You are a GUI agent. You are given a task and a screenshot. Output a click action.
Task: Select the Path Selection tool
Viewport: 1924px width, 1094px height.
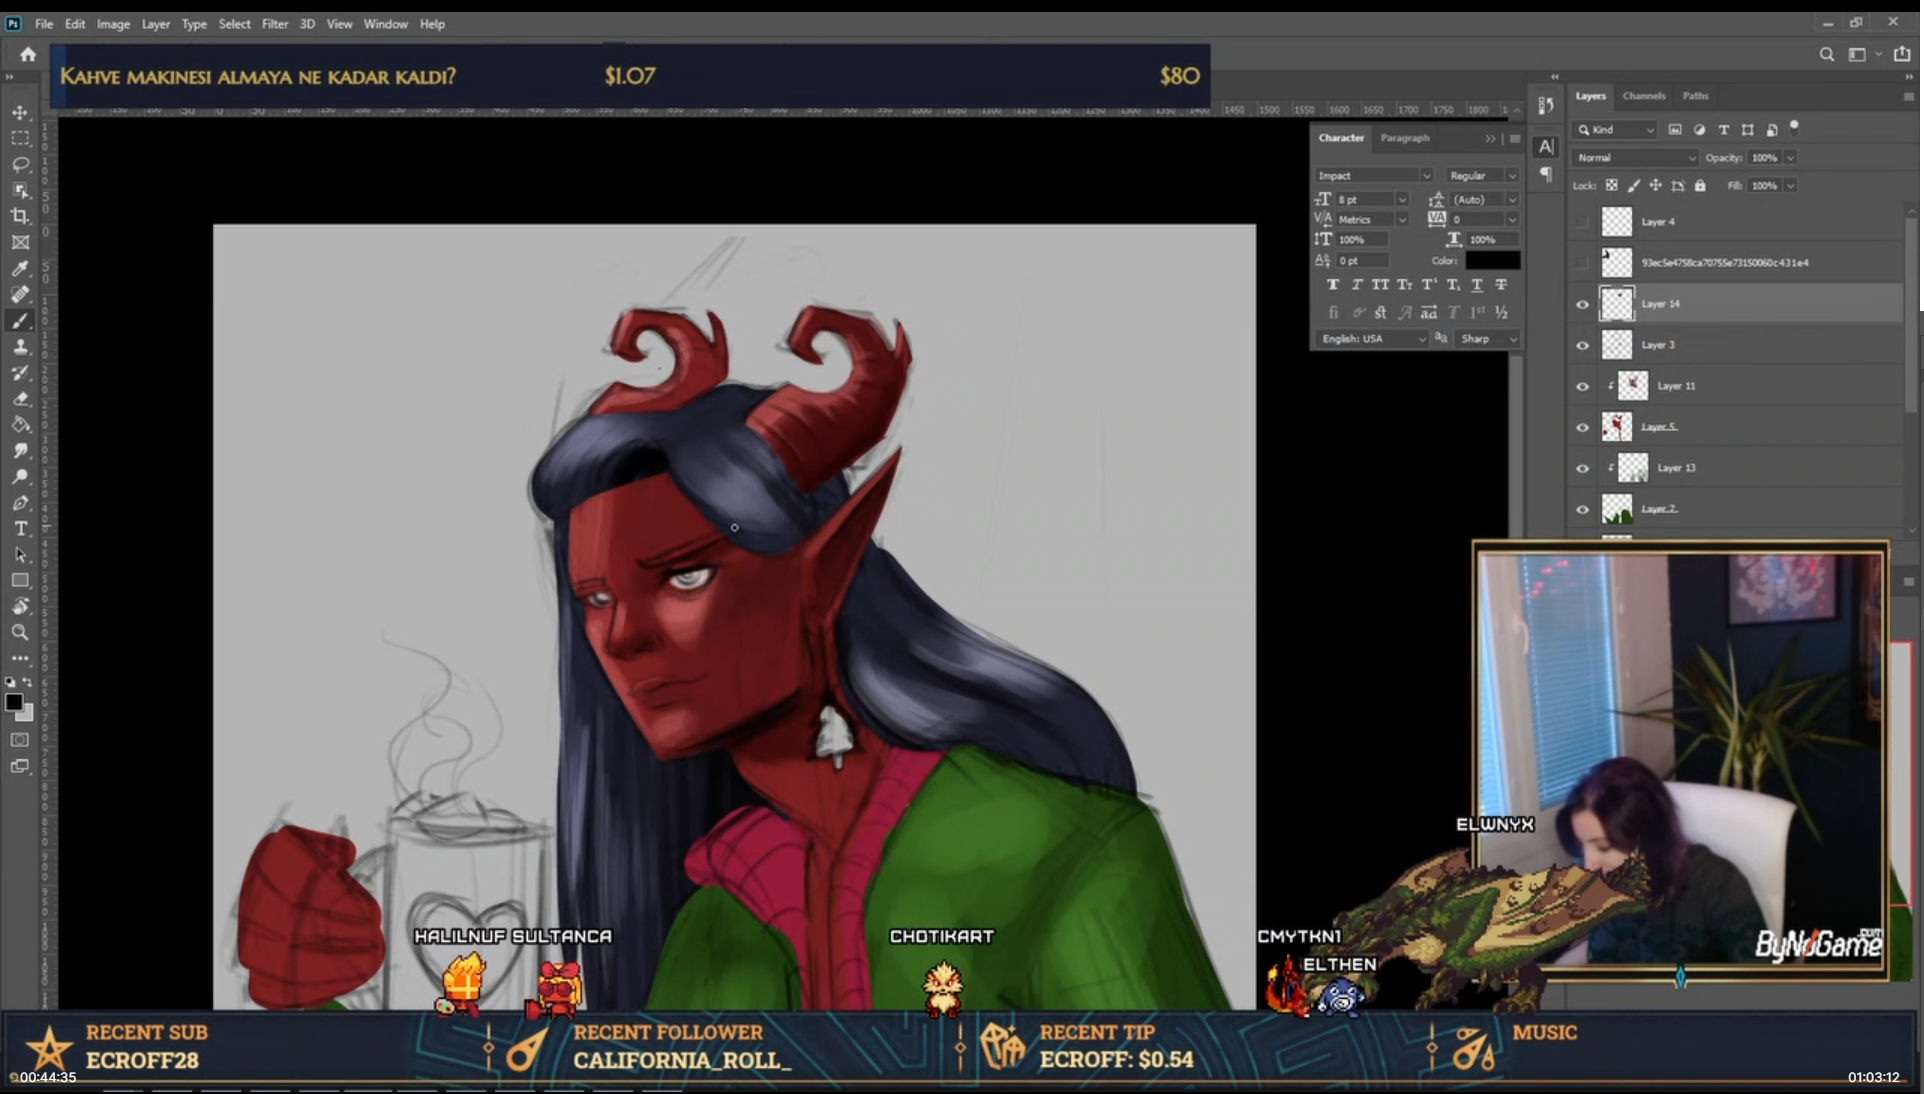(20, 554)
